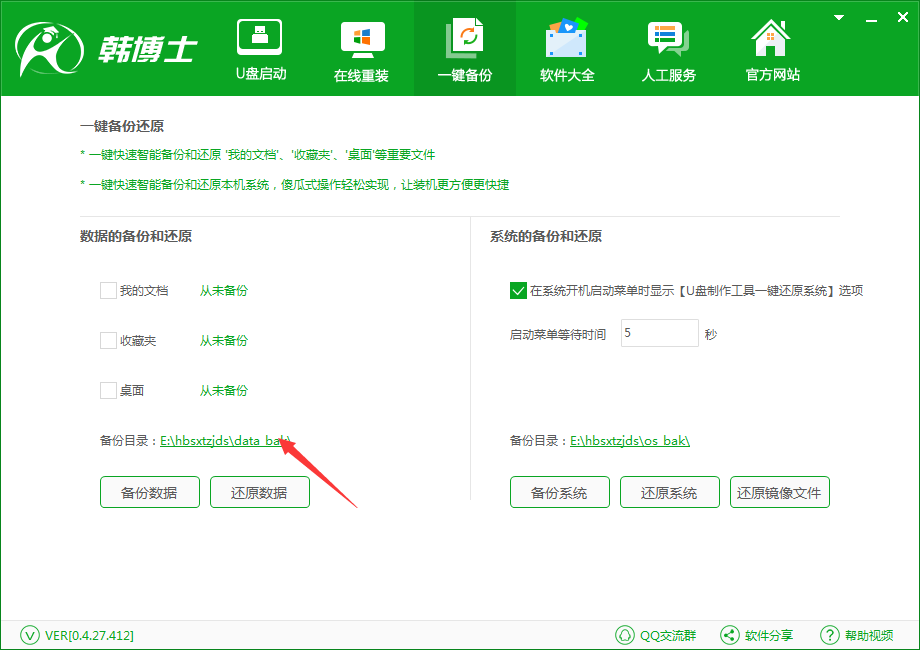The image size is (920, 650).
Task: Enable the 桌面 backup checkbox
Action: click(x=108, y=390)
